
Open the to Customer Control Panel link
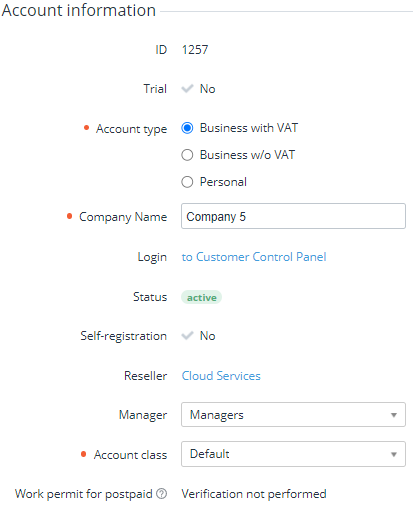coord(254,257)
